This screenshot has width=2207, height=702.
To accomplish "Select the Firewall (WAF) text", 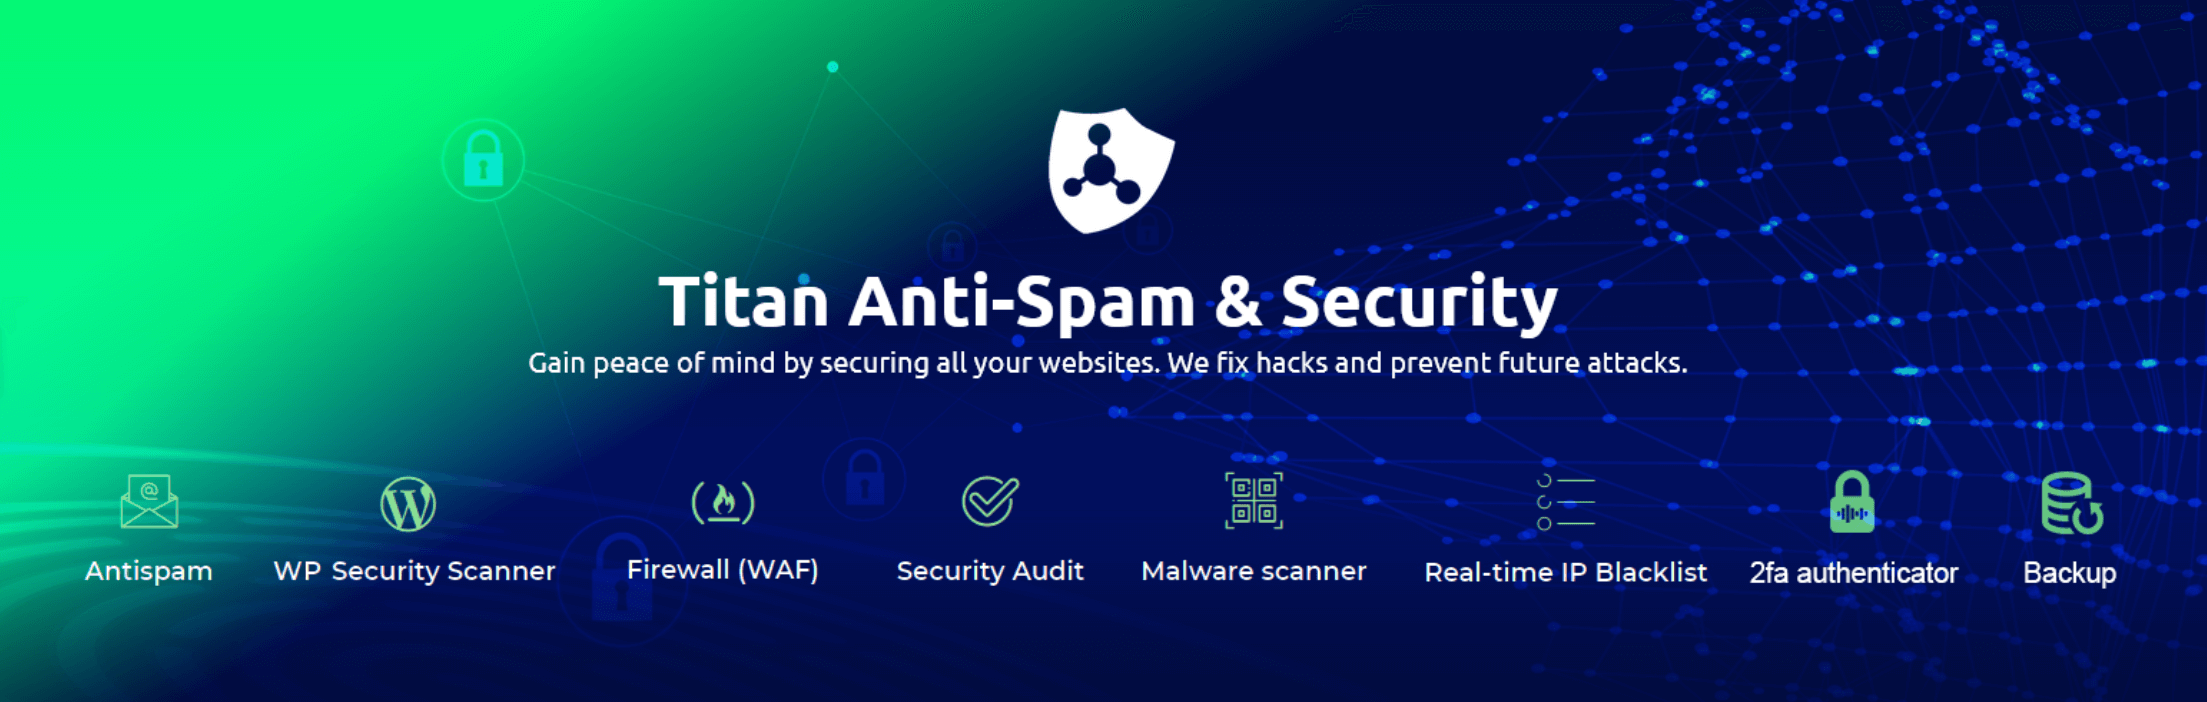I will pyautogui.click(x=723, y=570).
